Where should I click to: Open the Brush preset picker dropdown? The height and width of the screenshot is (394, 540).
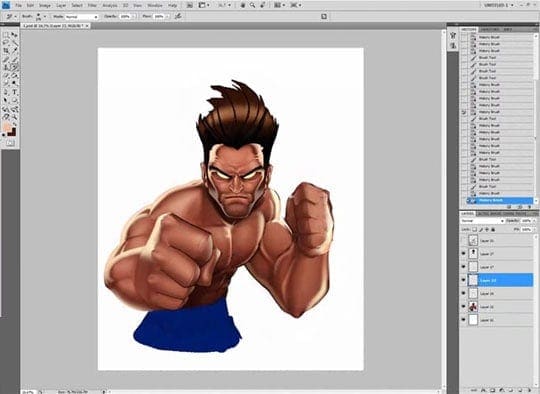pos(45,16)
